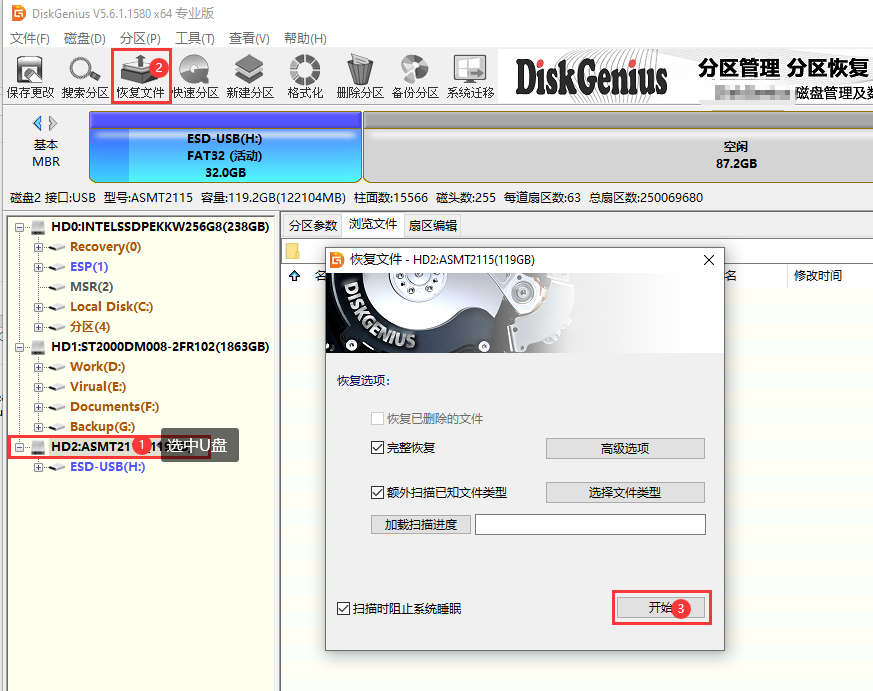Go to previous disk with left arrow
The height and width of the screenshot is (691, 873).
(x=37, y=123)
